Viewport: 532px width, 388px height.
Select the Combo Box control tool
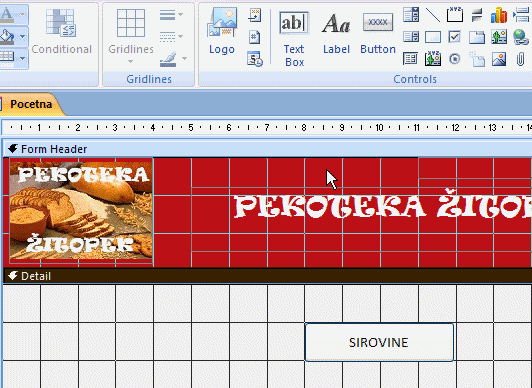[411, 15]
